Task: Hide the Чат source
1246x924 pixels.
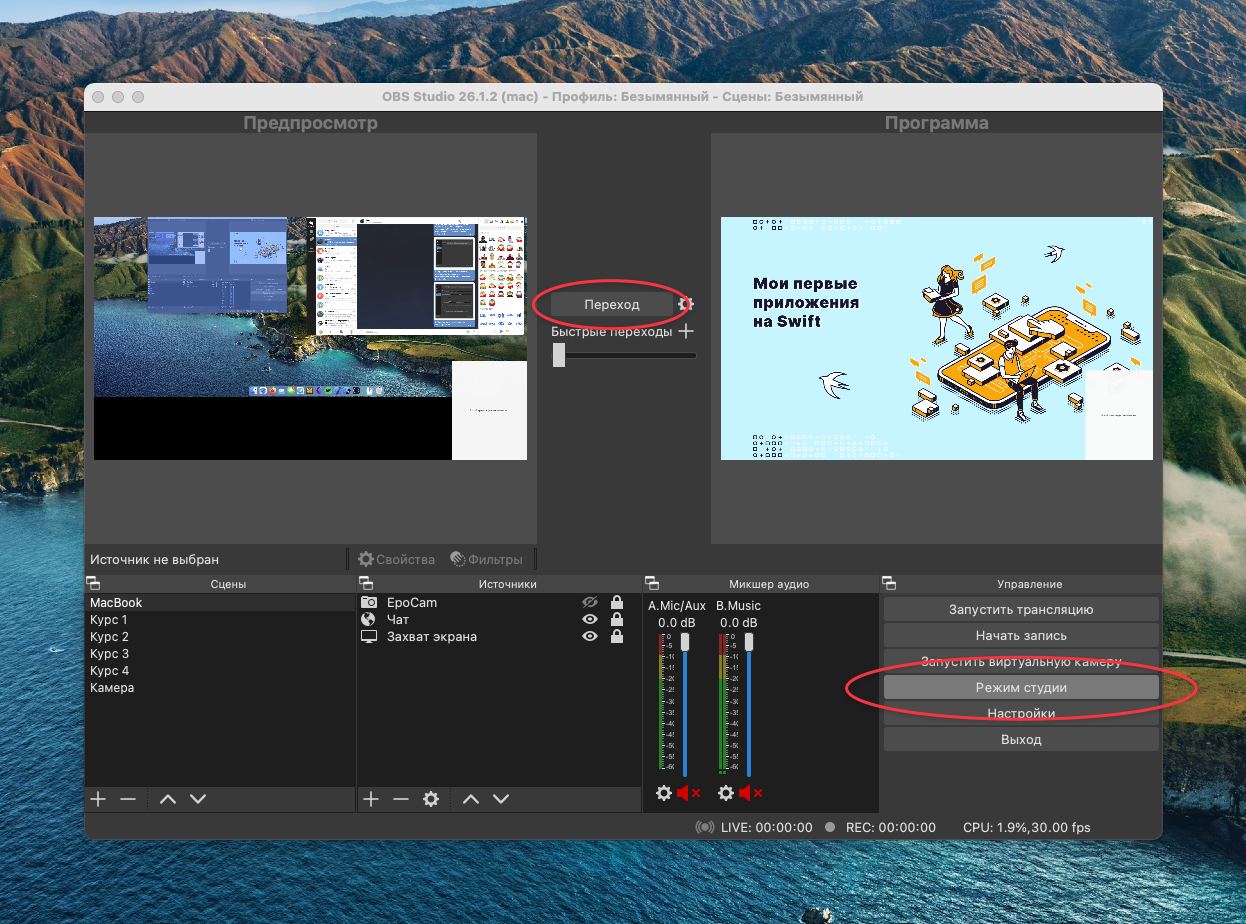Action: 590,619
